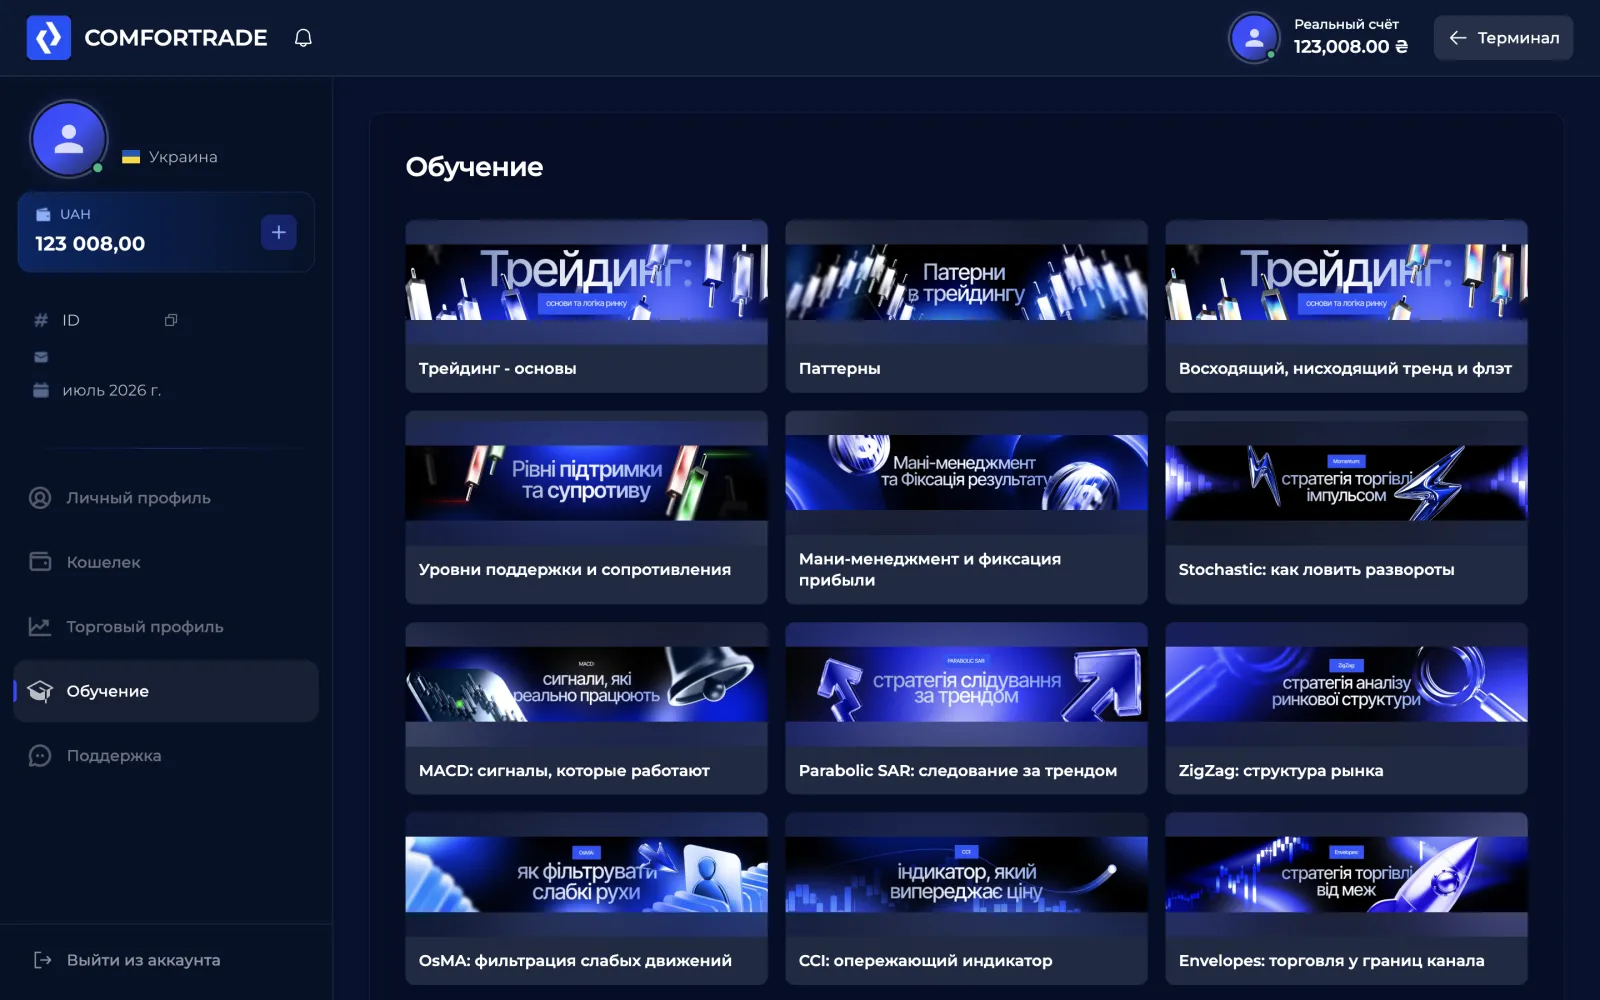Click the balance 123,008.00 in header

coord(1350,47)
